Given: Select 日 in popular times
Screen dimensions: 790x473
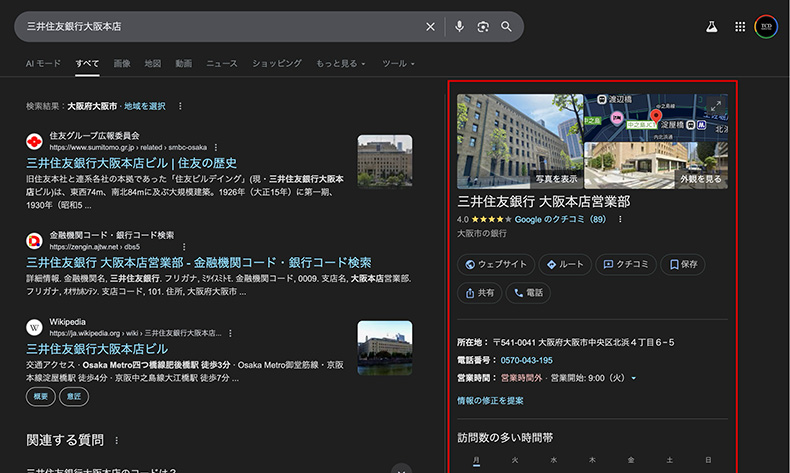Looking at the screenshot, I should tap(708, 460).
